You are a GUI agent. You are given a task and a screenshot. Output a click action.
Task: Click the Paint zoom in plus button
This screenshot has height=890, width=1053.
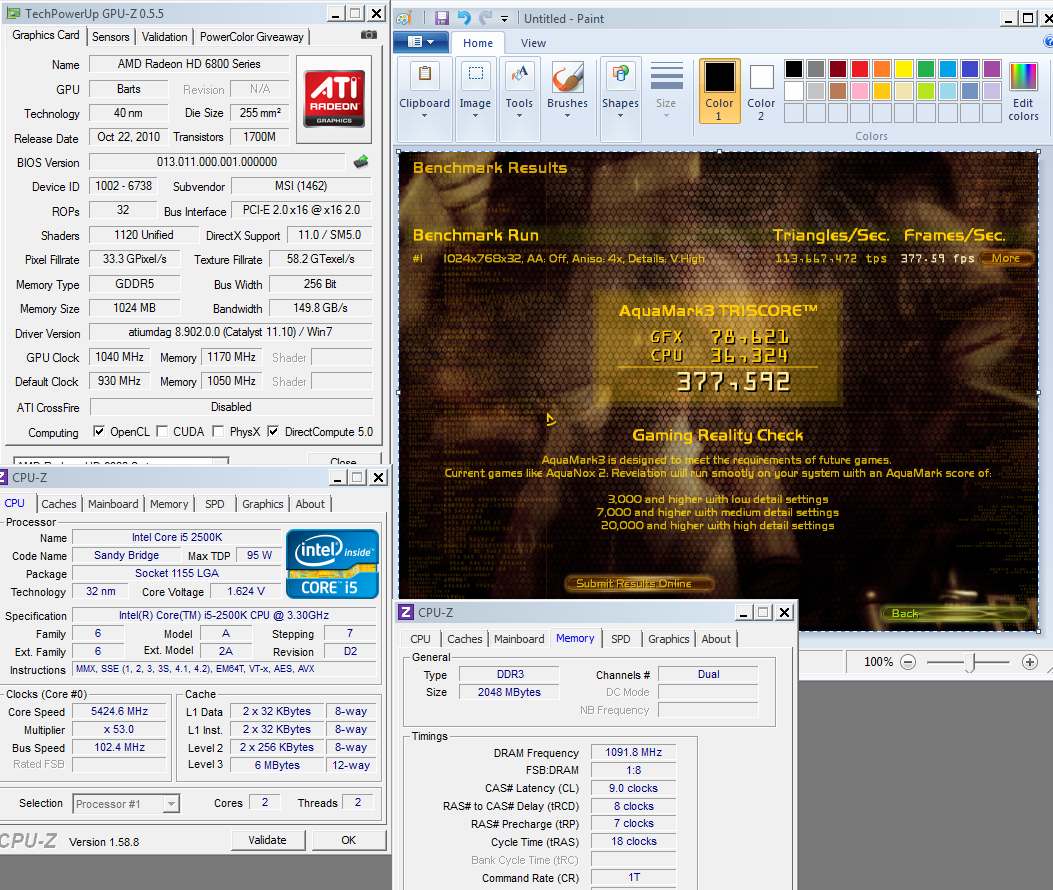(x=1029, y=662)
